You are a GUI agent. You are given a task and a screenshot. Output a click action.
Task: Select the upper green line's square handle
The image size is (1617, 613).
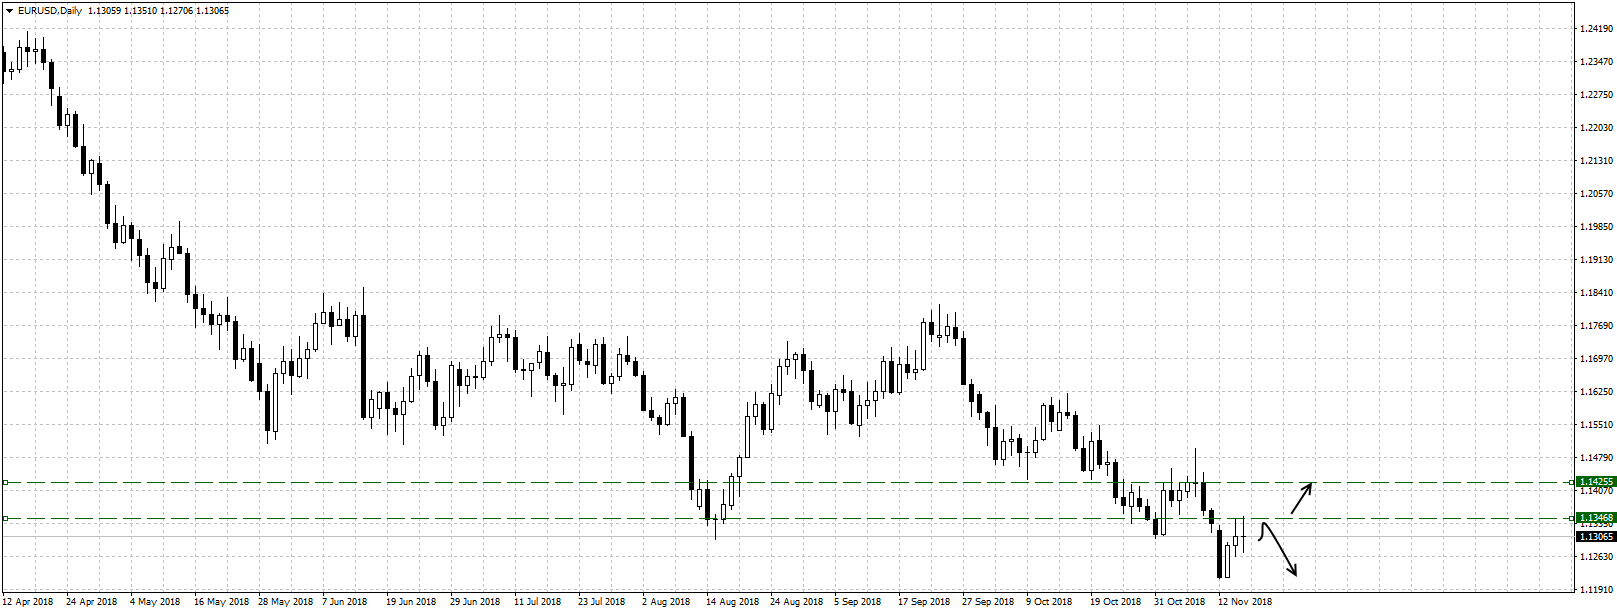5,482
